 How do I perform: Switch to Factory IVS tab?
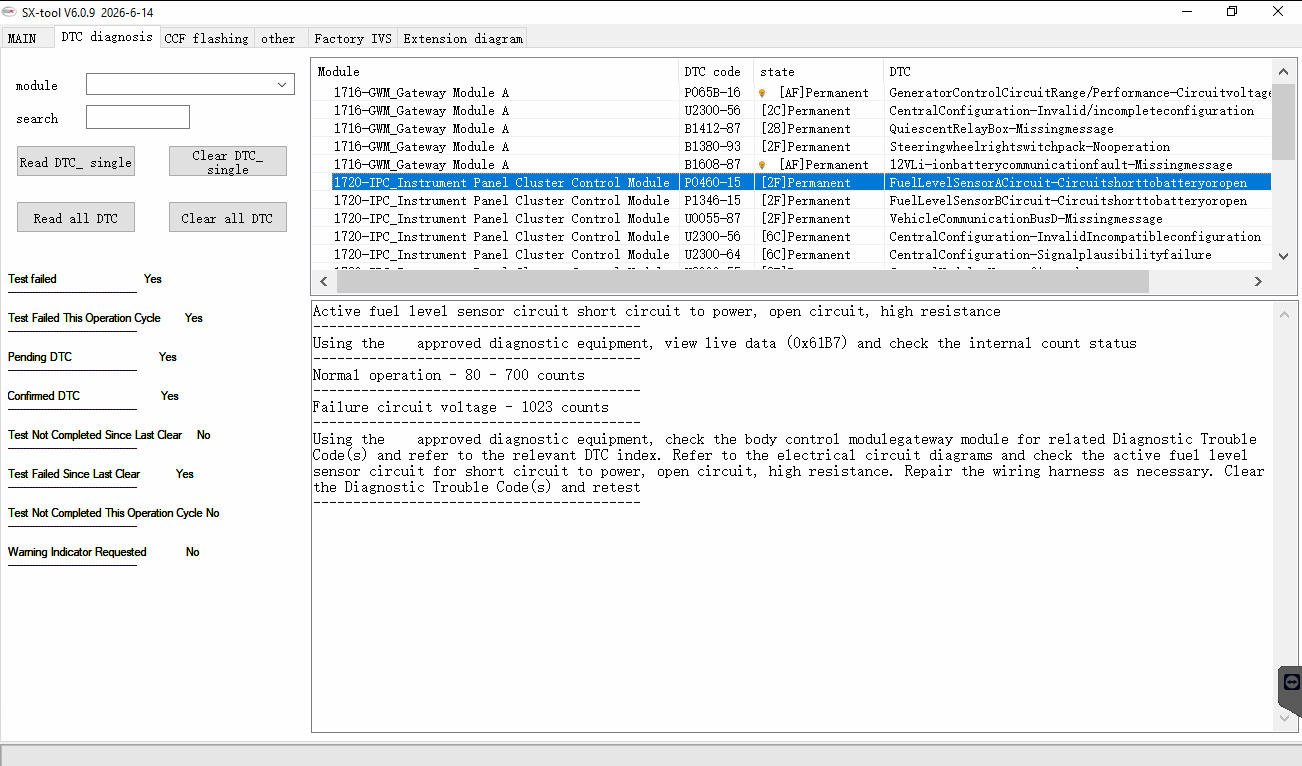point(352,38)
